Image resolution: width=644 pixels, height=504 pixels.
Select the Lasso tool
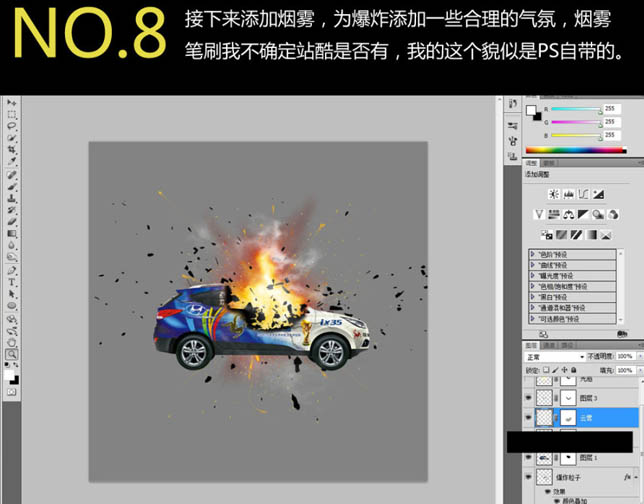[x=12, y=126]
